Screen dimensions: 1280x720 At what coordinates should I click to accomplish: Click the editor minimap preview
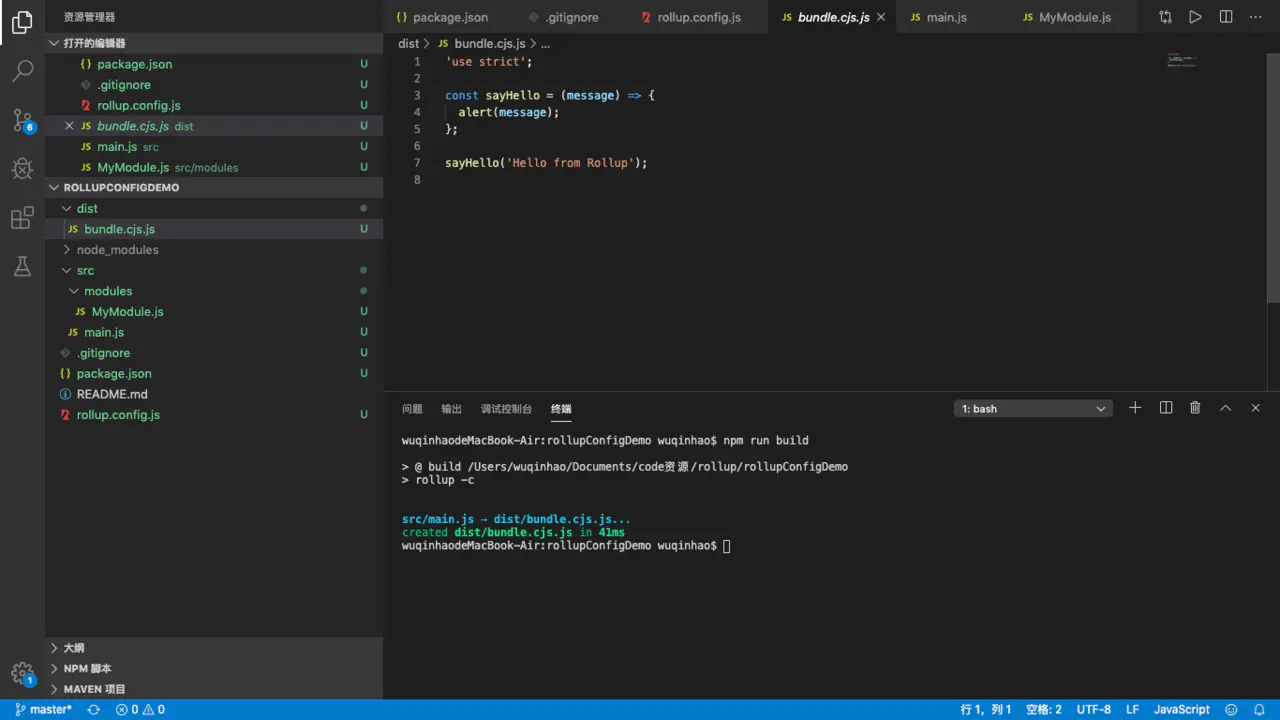[1181, 60]
